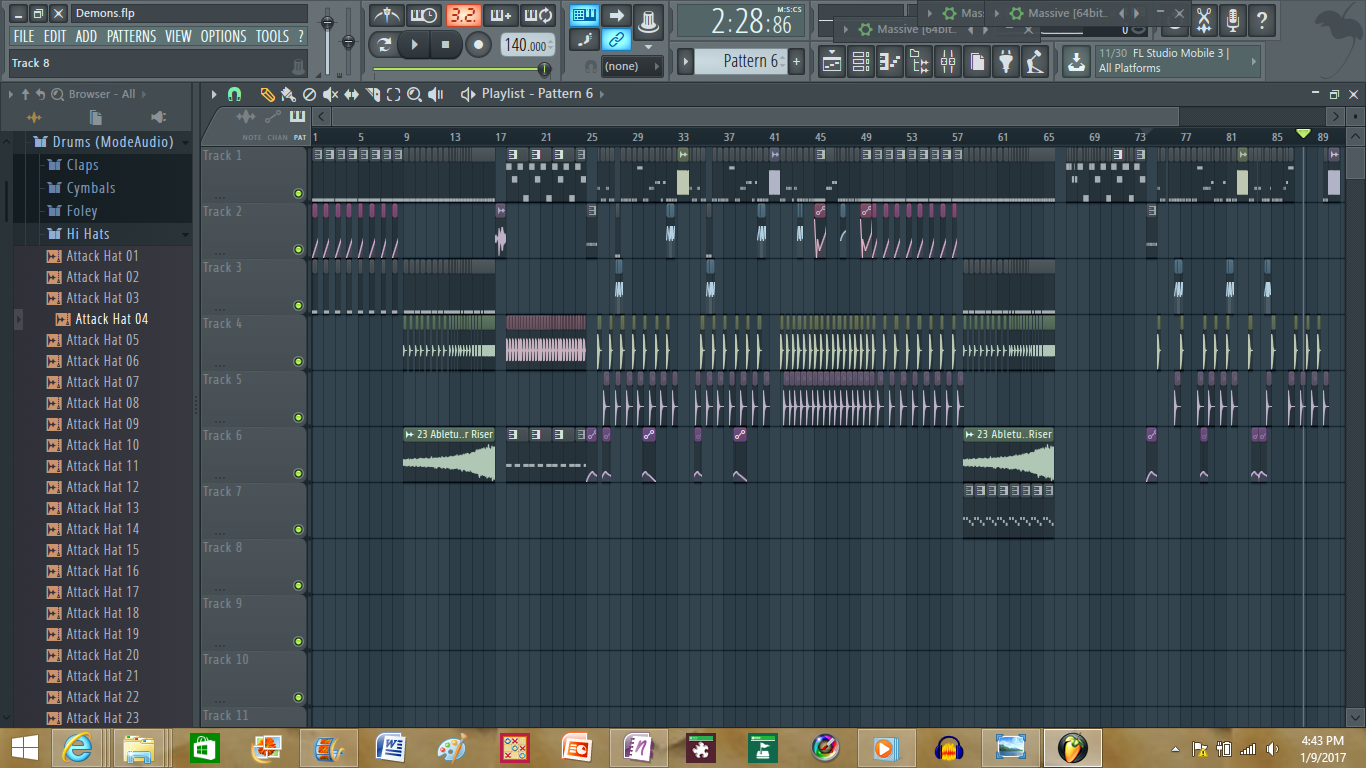
Task: Select the Attack Hat 04 sample
Action: 111,319
